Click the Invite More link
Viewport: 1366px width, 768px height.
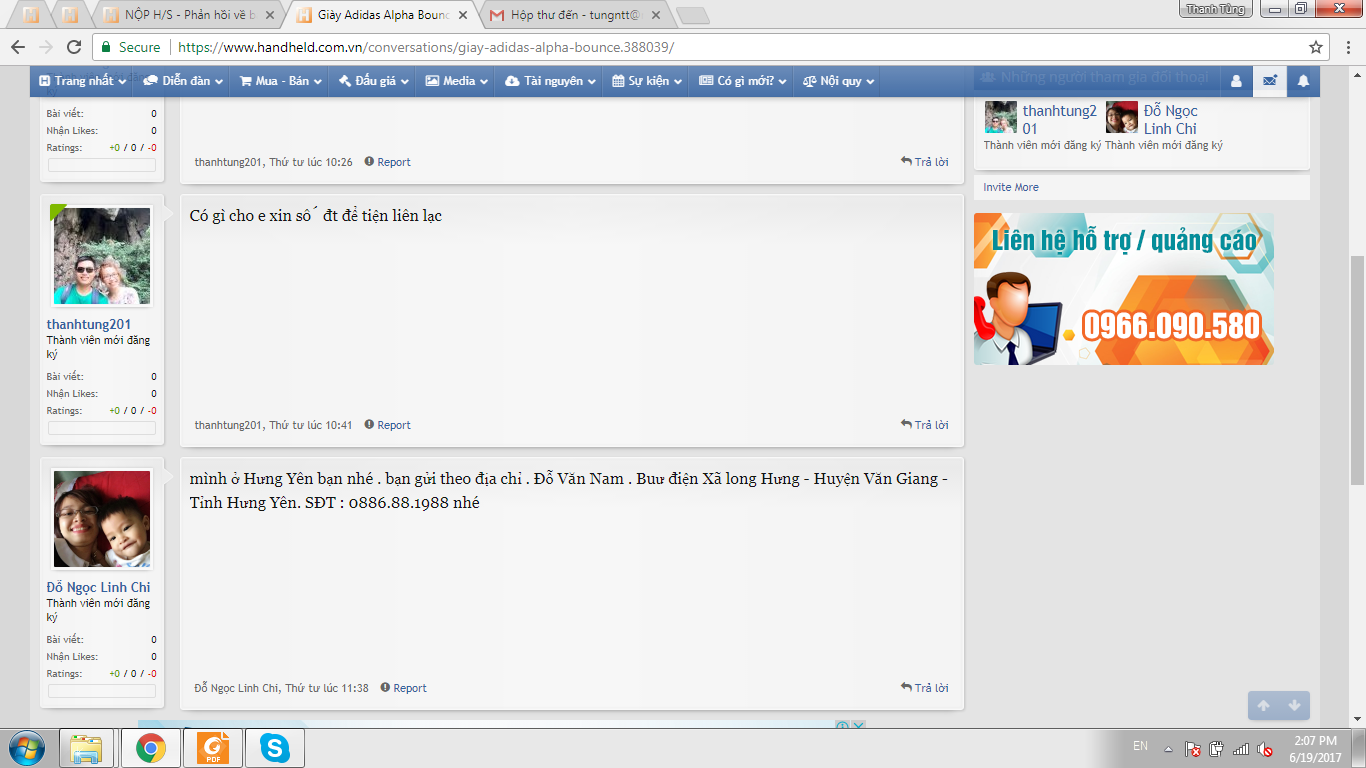[1011, 187]
